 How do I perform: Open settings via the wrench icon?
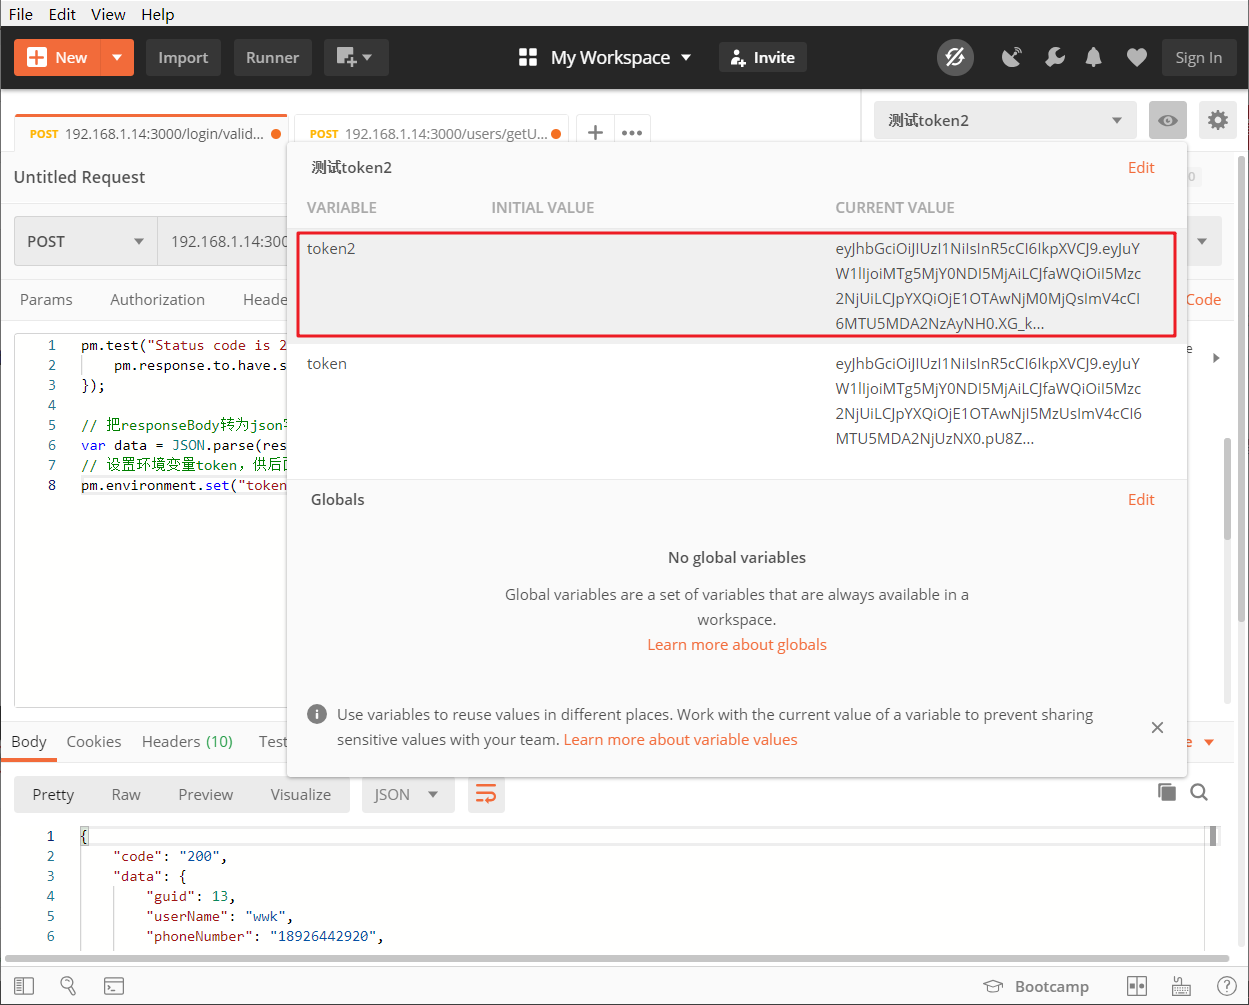(1054, 58)
